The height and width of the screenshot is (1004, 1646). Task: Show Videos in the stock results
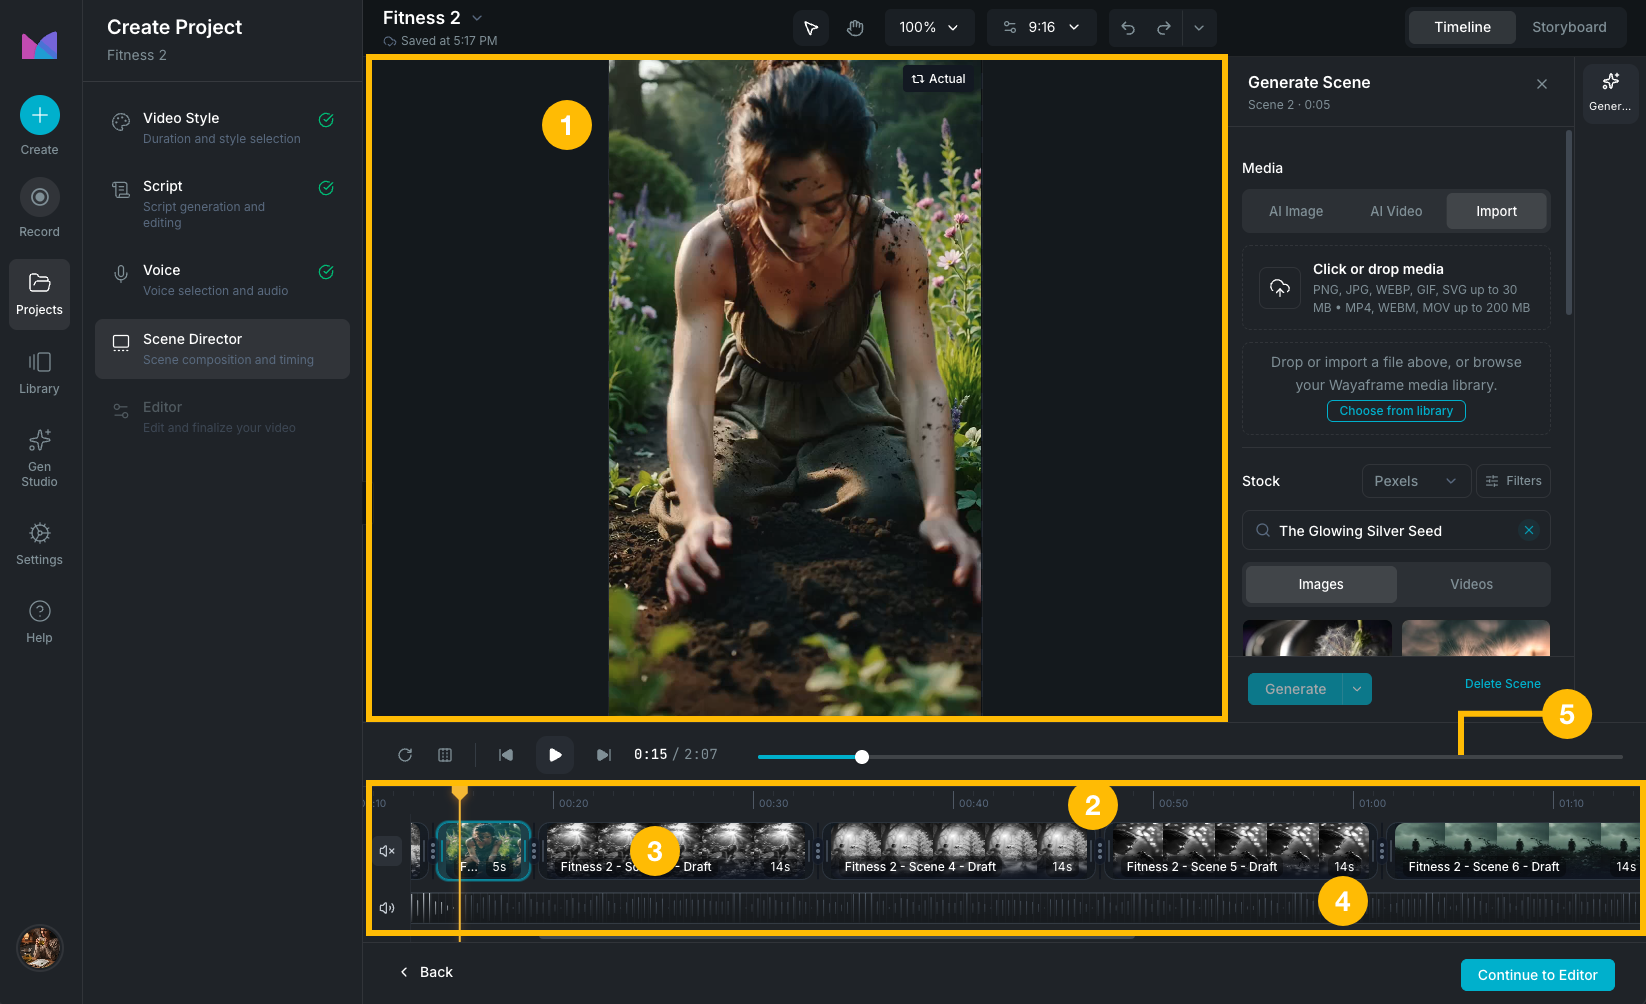click(1471, 584)
